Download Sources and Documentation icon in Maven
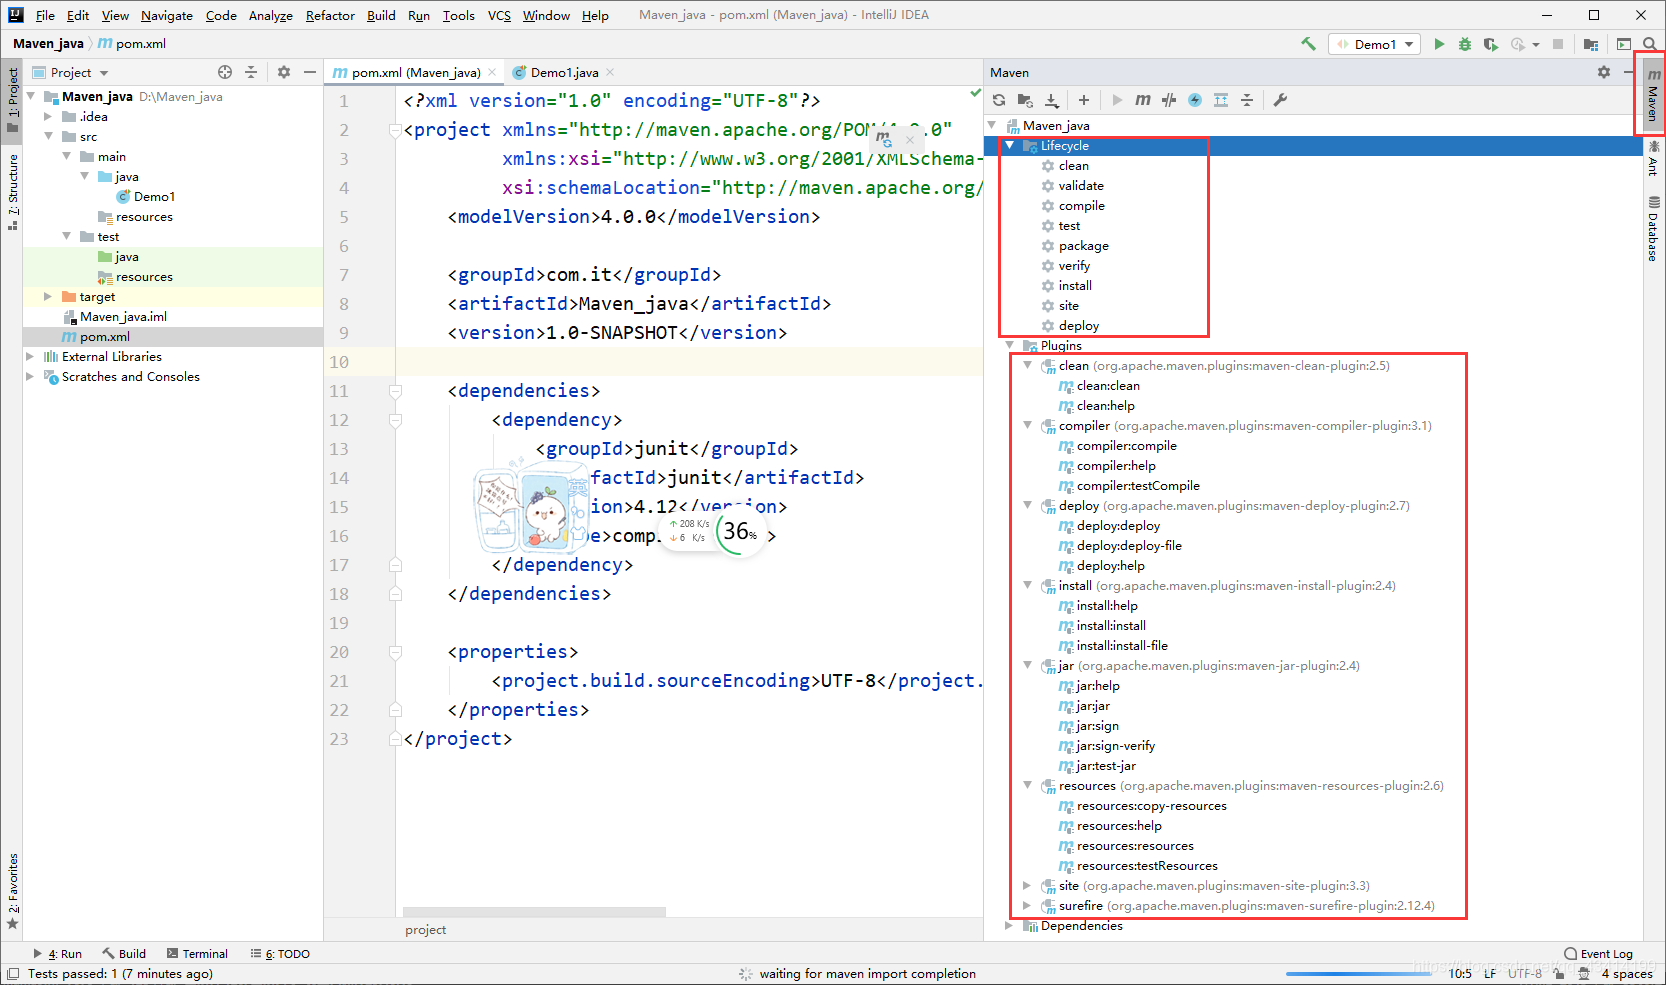Image resolution: width=1666 pixels, height=985 pixels. point(1051,100)
